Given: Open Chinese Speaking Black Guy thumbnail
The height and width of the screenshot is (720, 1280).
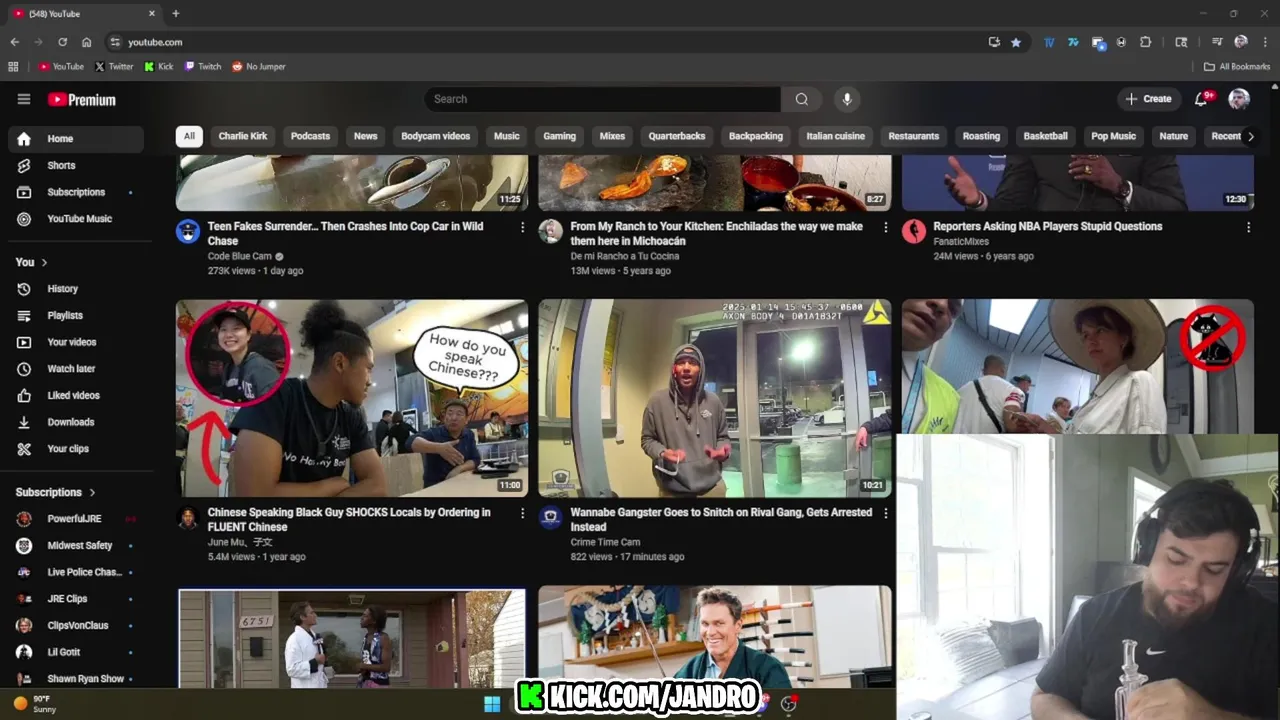Looking at the screenshot, I should click(352, 398).
